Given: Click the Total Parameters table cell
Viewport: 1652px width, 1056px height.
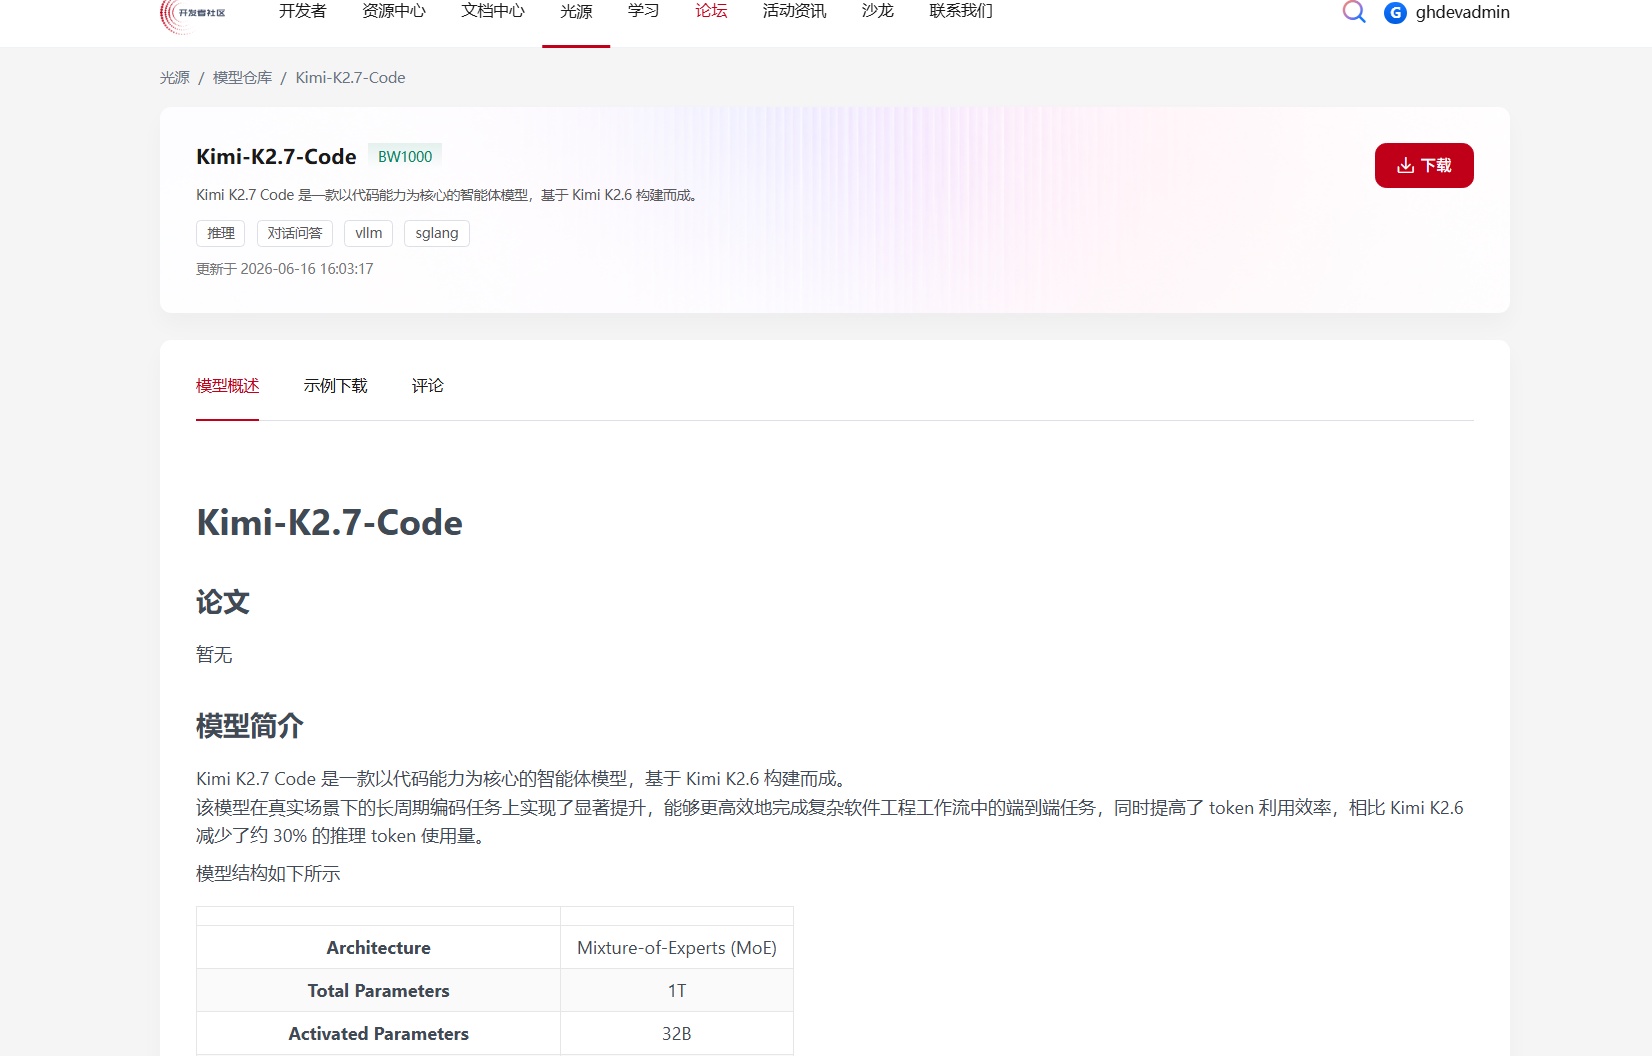Looking at the screenshot, I should 379,990.
